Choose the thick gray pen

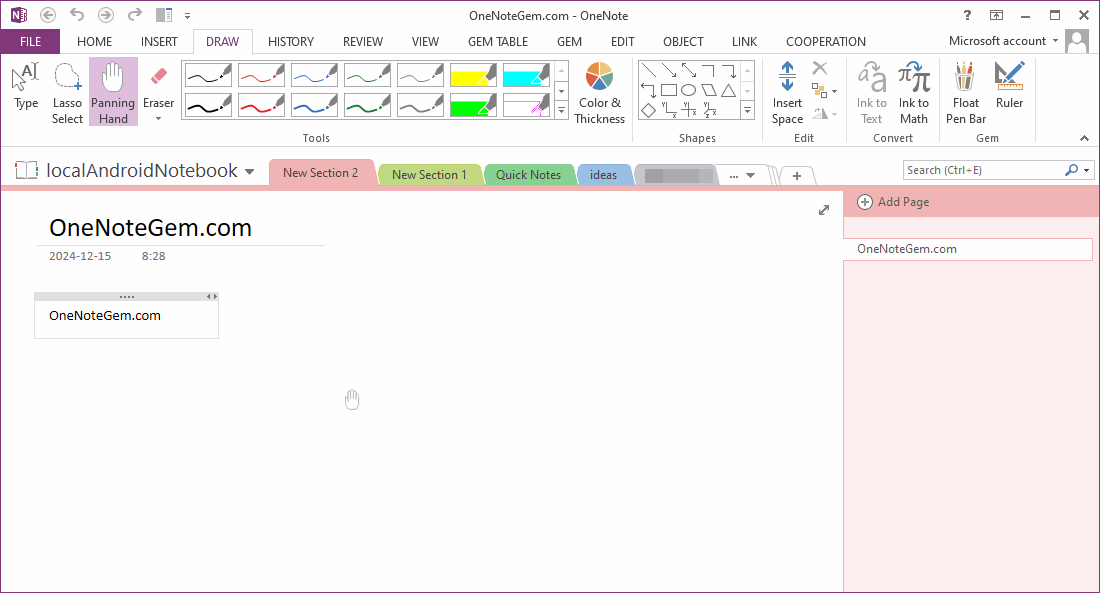tap(420, 106)
